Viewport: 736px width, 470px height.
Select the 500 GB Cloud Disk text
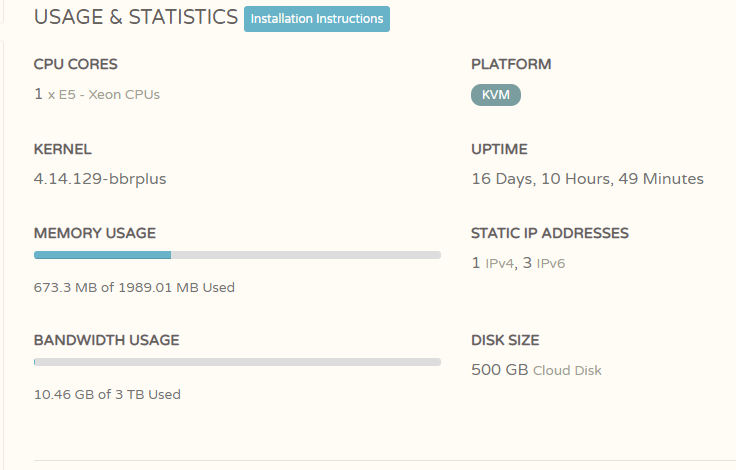536,370
